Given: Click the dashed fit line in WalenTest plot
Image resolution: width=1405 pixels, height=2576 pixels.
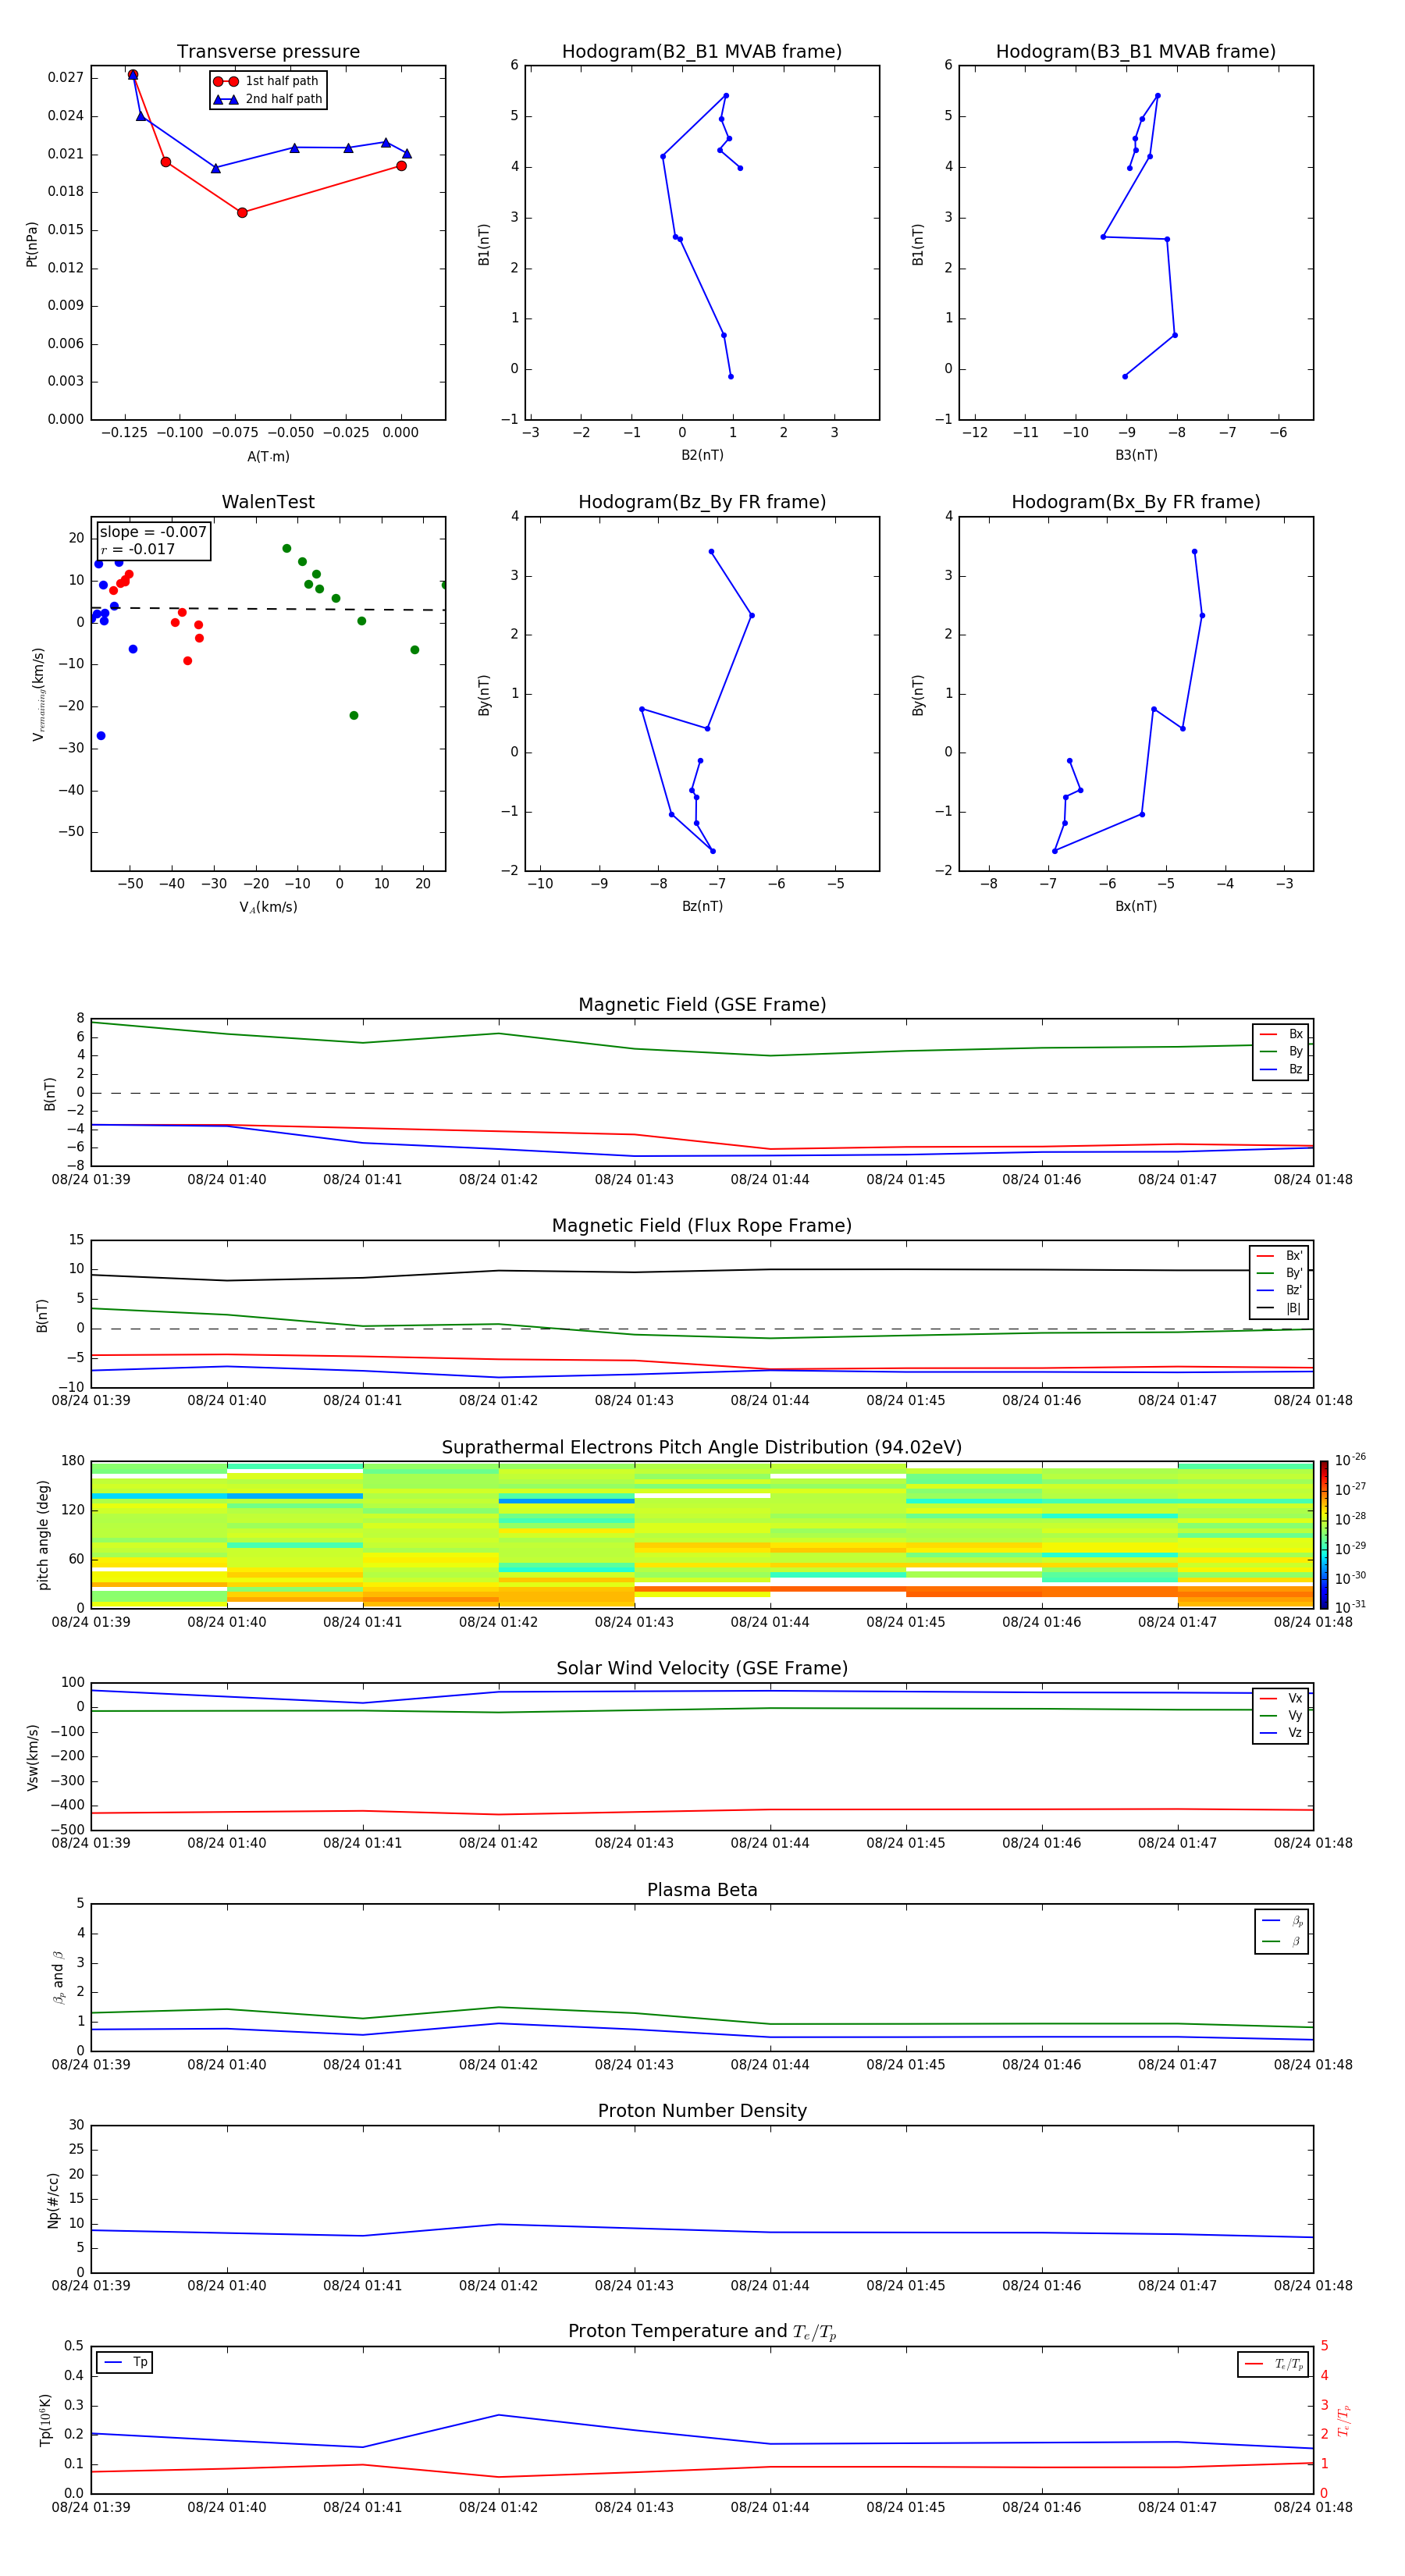Looking at the screenshot, I should (268, 608).
